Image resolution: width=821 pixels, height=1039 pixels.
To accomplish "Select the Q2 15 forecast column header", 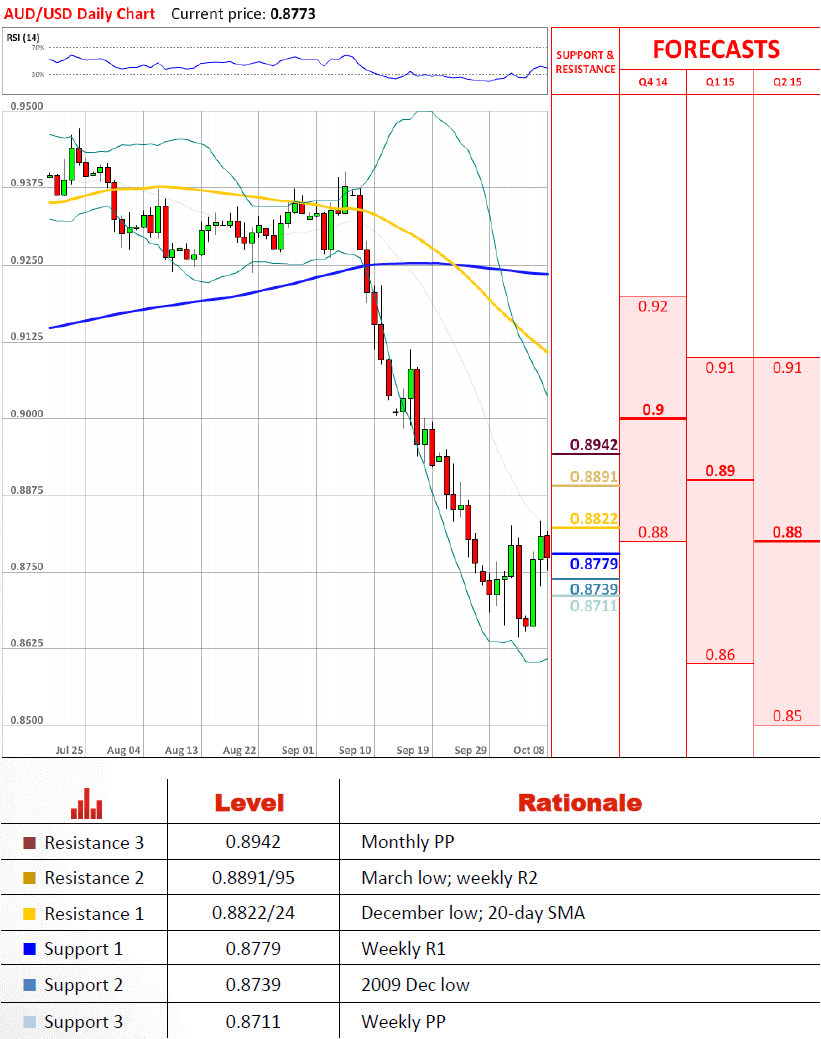I will point(787,82).
